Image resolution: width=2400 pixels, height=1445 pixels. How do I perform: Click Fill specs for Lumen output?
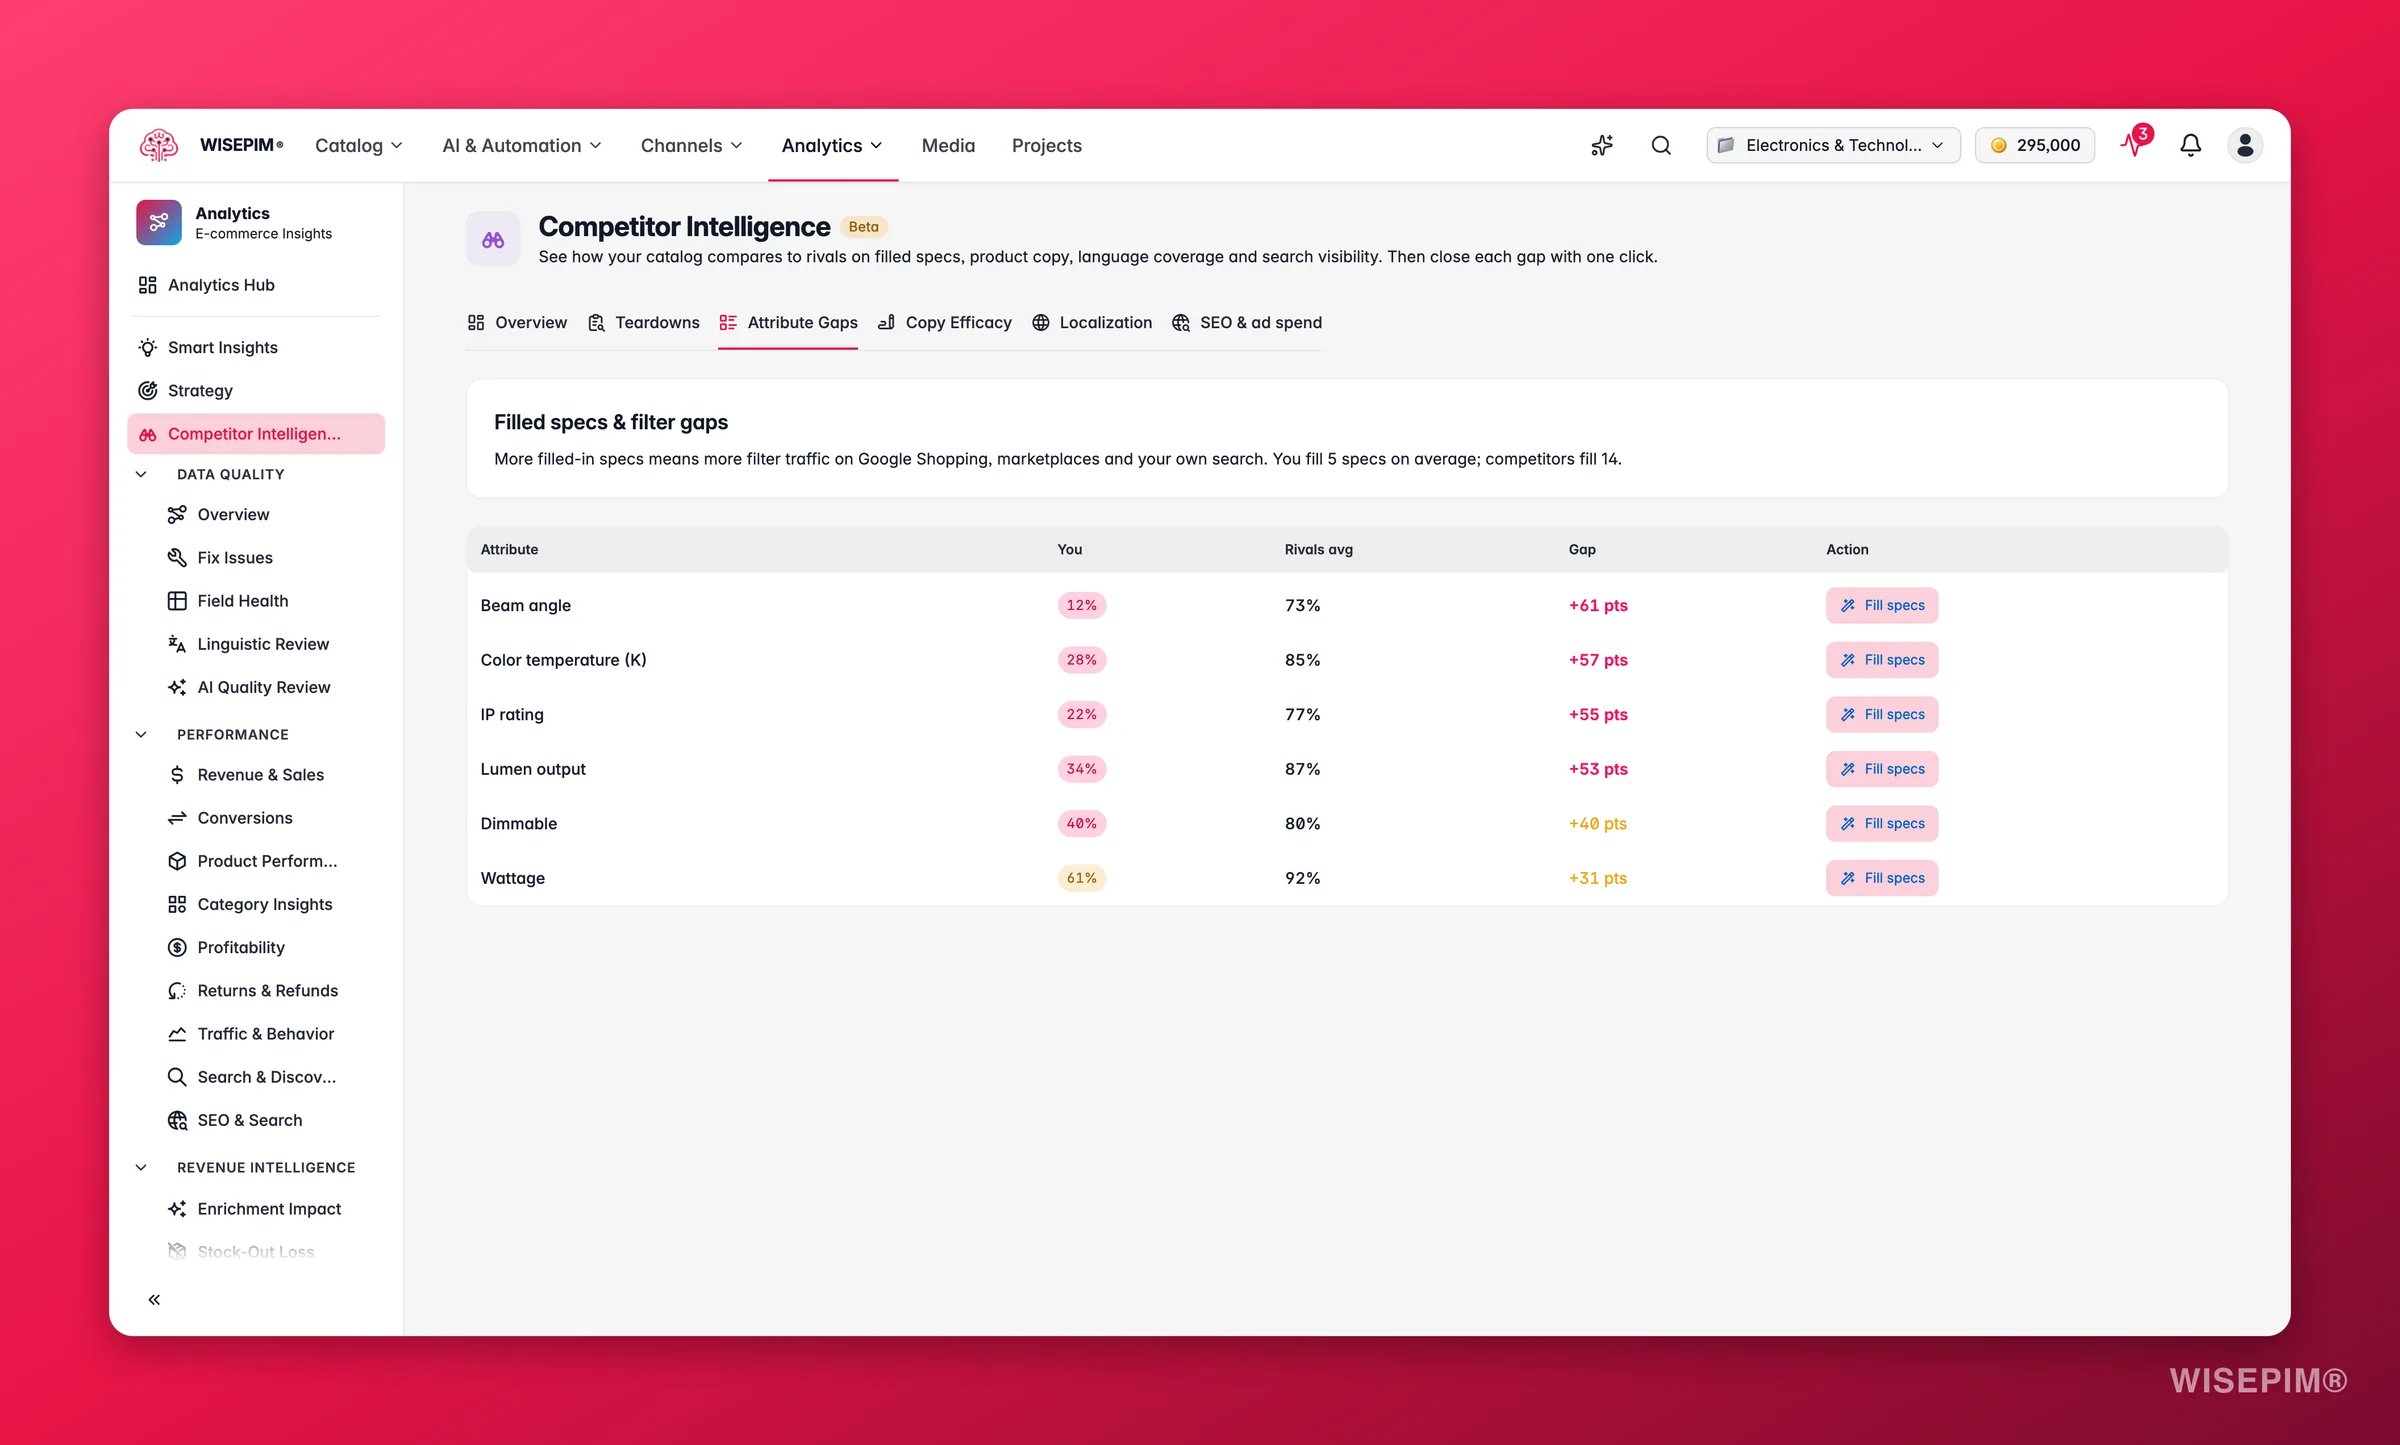[1882, 769]
